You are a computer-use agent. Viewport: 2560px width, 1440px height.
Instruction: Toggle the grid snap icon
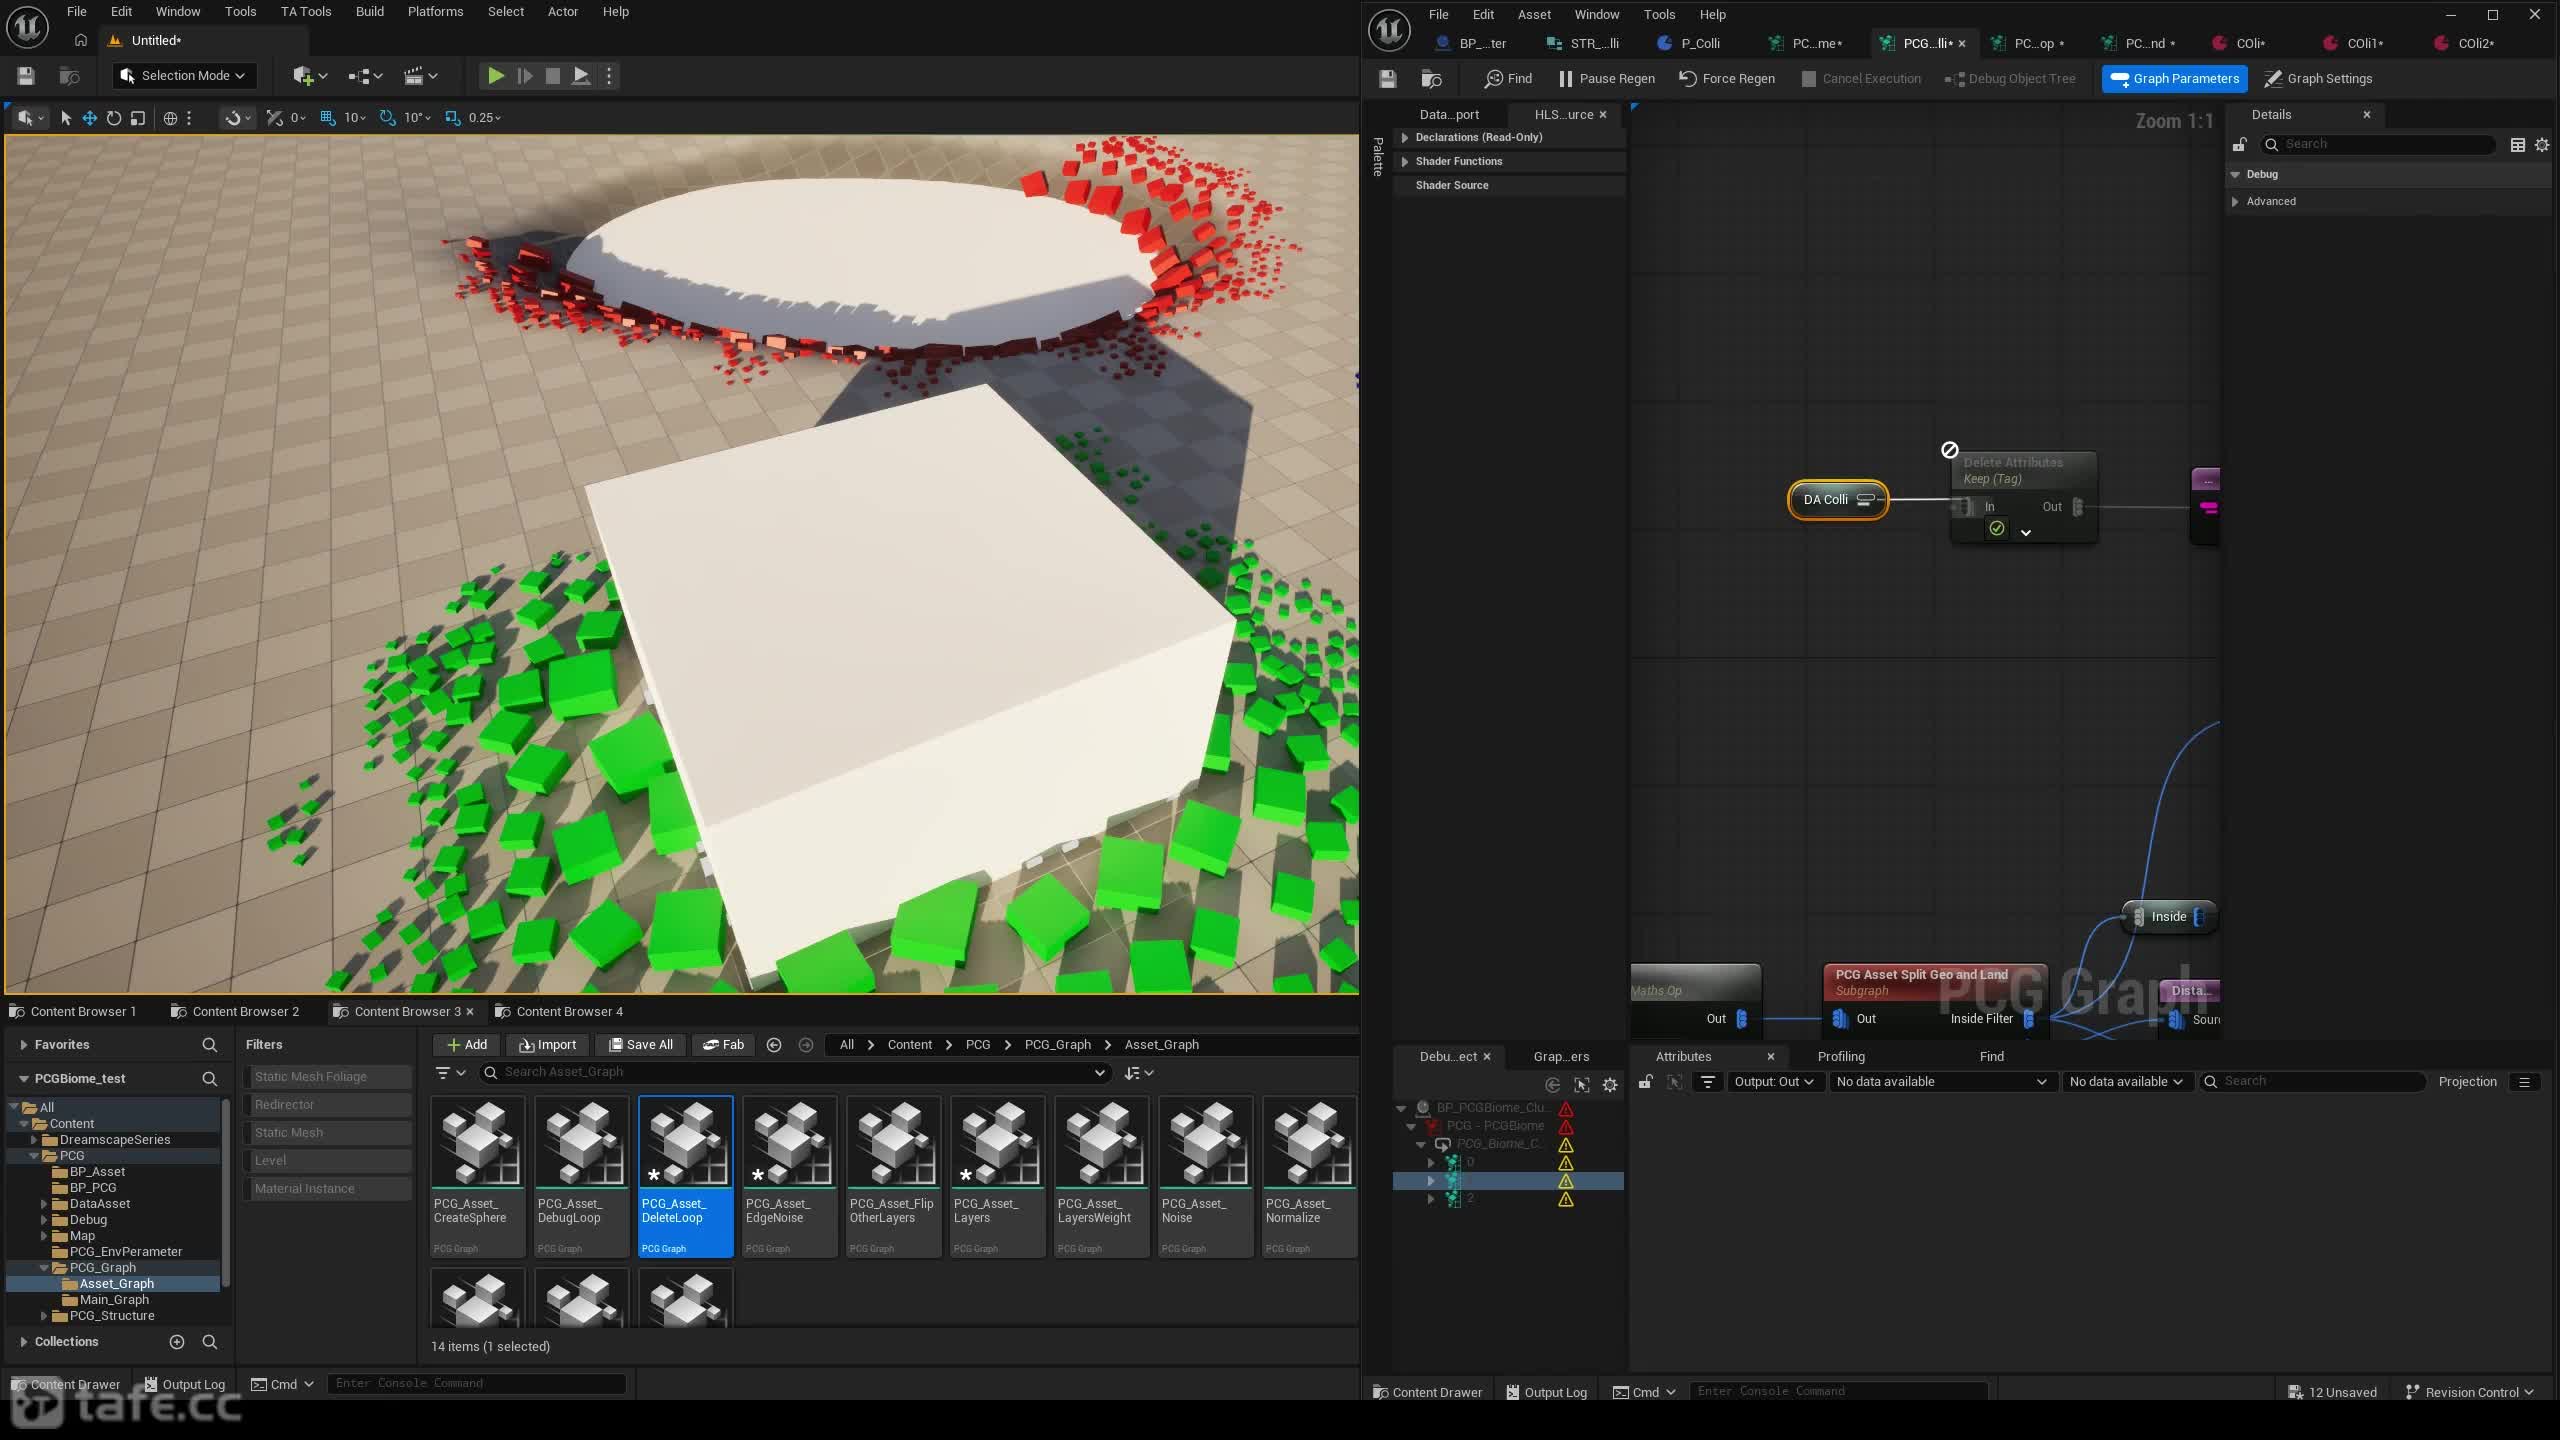(328, 118)
